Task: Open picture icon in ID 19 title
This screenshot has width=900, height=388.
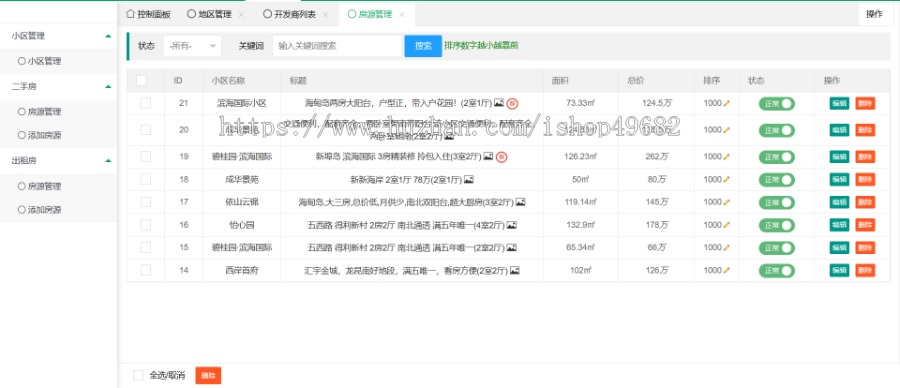Action: 488,156
